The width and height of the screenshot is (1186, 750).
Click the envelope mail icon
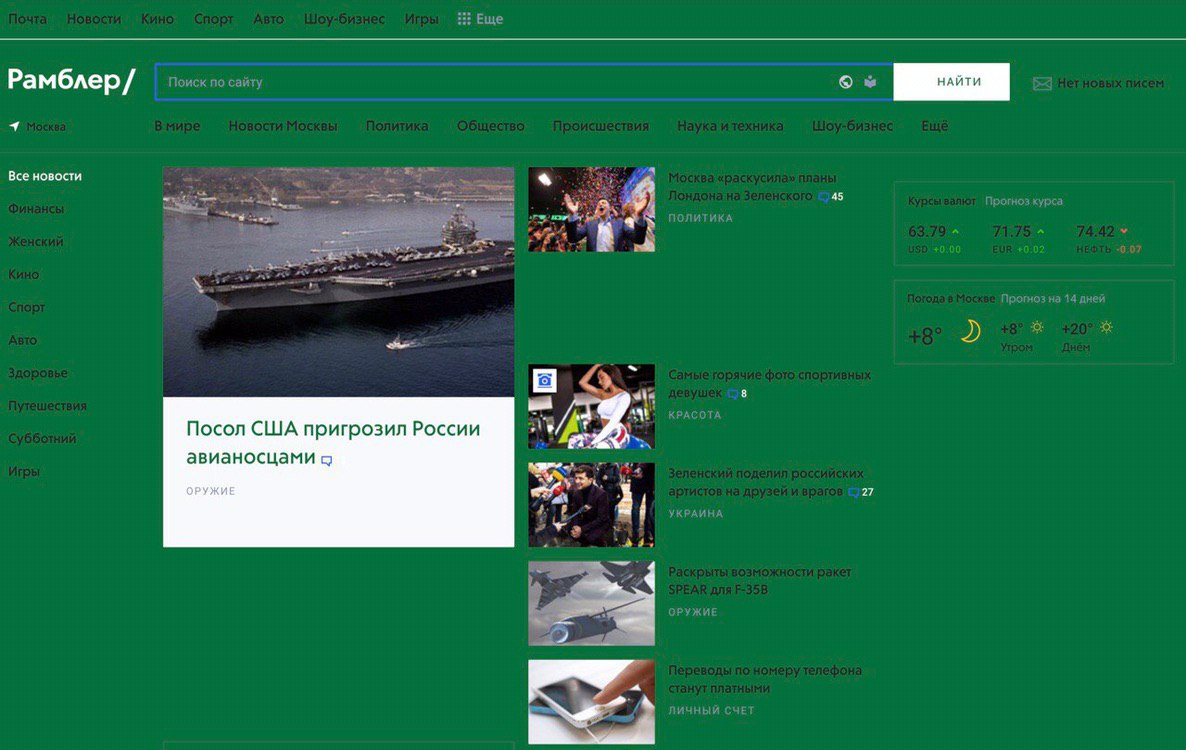coord(1042,83)
